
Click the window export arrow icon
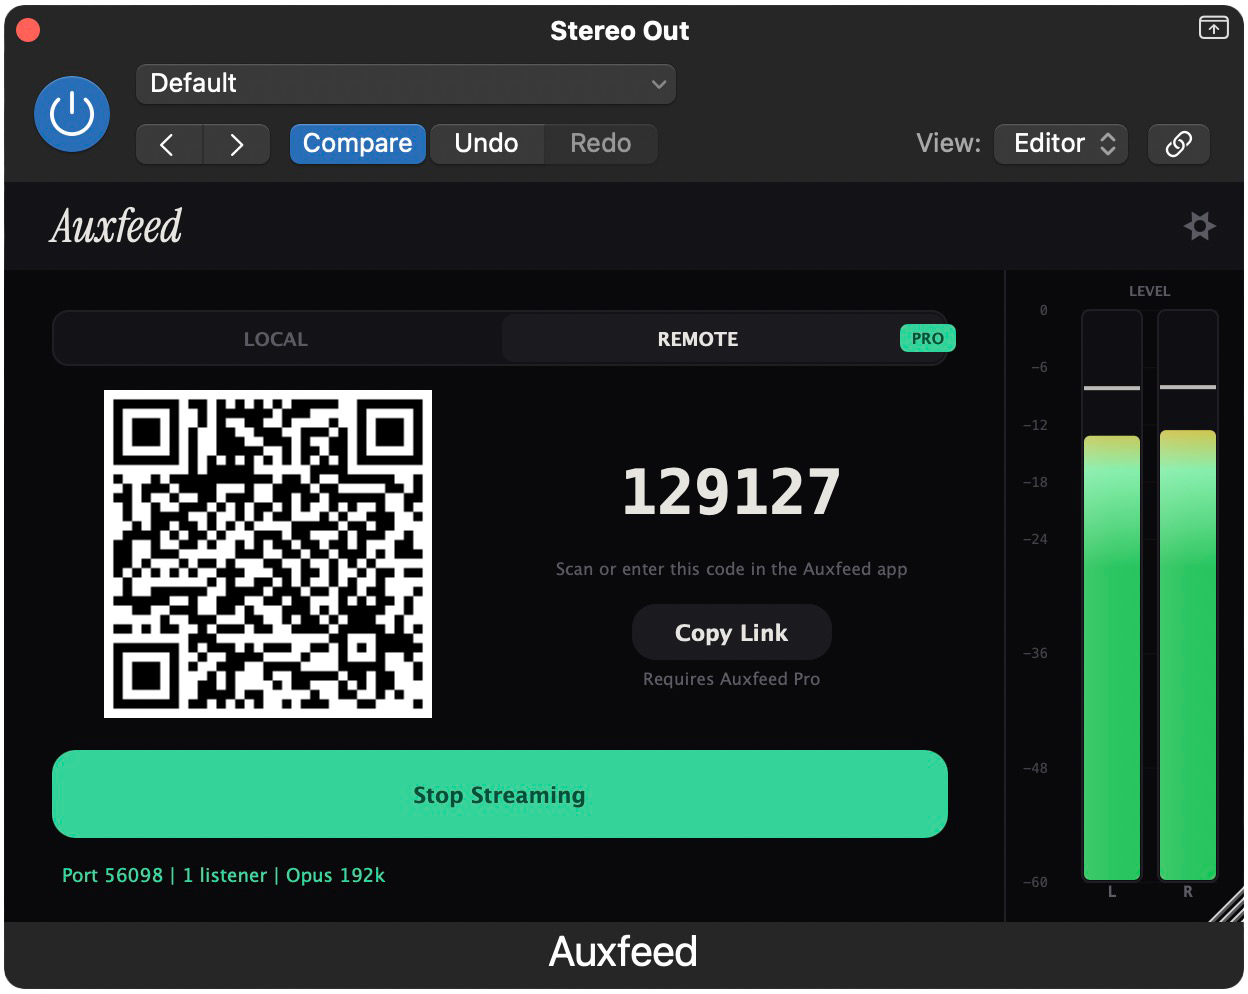(1213, 28)
